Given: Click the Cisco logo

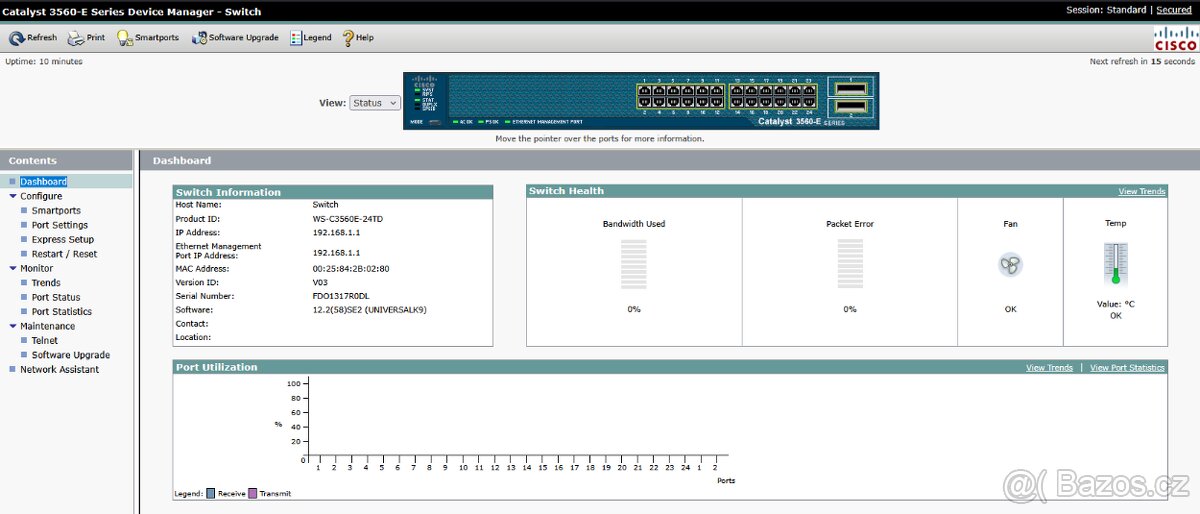Looking at the screenshot, I should tap(1175, 38).
